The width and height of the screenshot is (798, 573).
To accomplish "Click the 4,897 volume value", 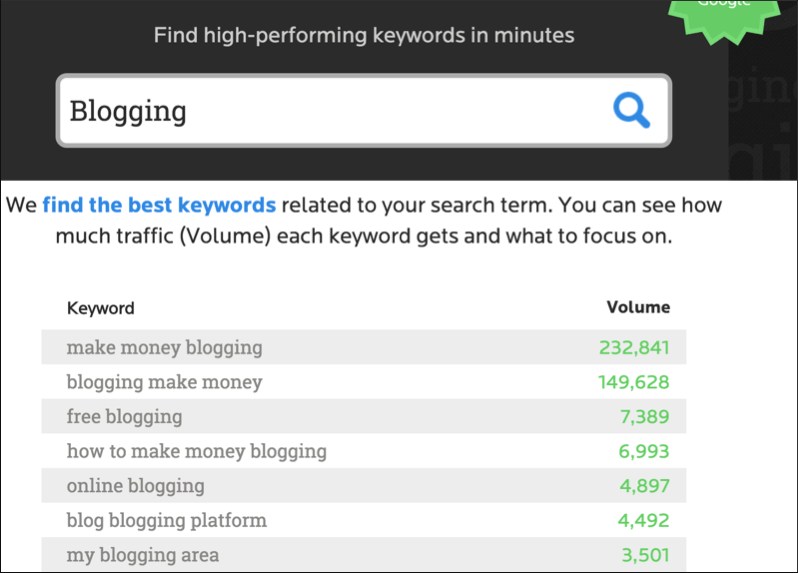I will pos(644,486).
